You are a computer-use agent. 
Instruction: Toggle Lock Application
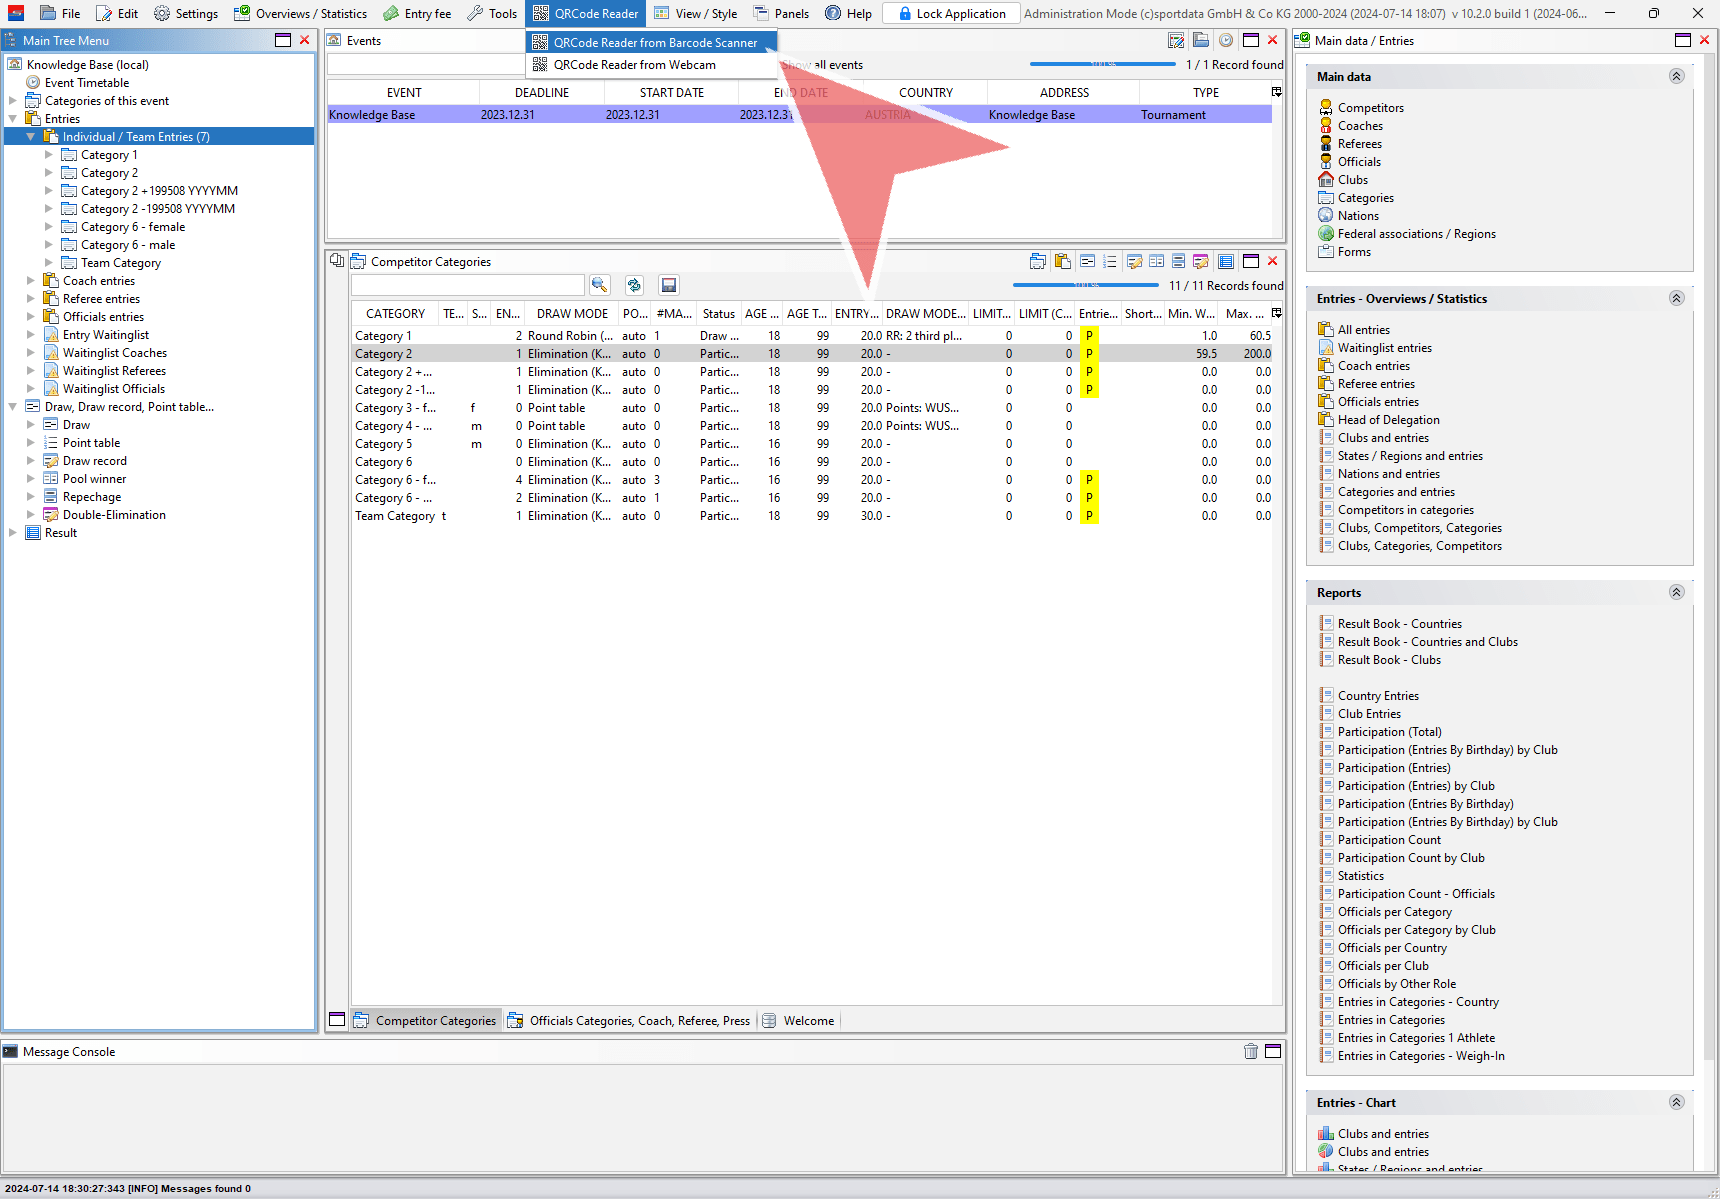(951, 13)
